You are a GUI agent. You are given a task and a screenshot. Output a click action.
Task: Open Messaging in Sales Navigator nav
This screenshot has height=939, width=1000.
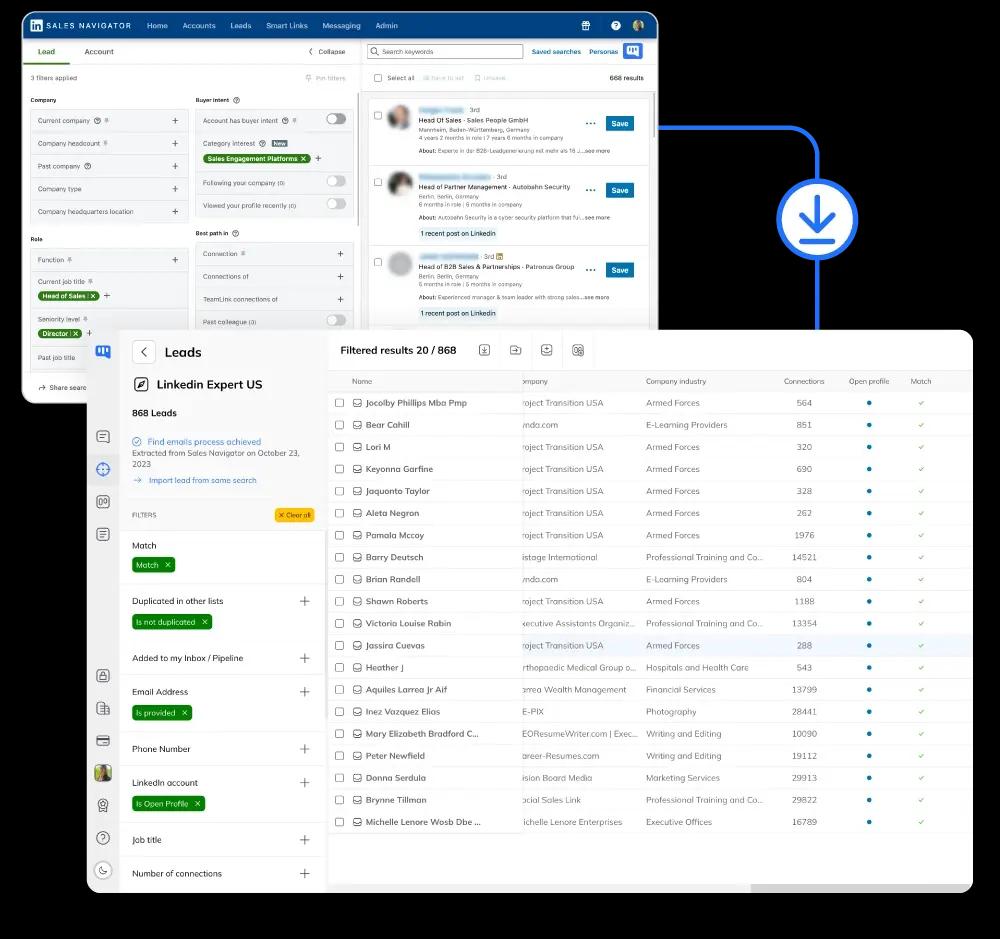(341, 26)
